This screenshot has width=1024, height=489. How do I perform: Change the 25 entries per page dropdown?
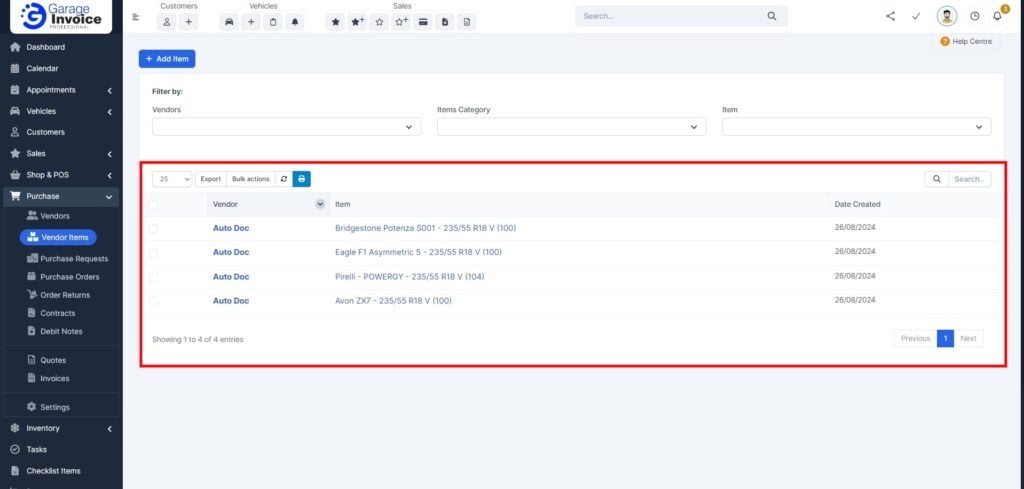click(173, 179)
